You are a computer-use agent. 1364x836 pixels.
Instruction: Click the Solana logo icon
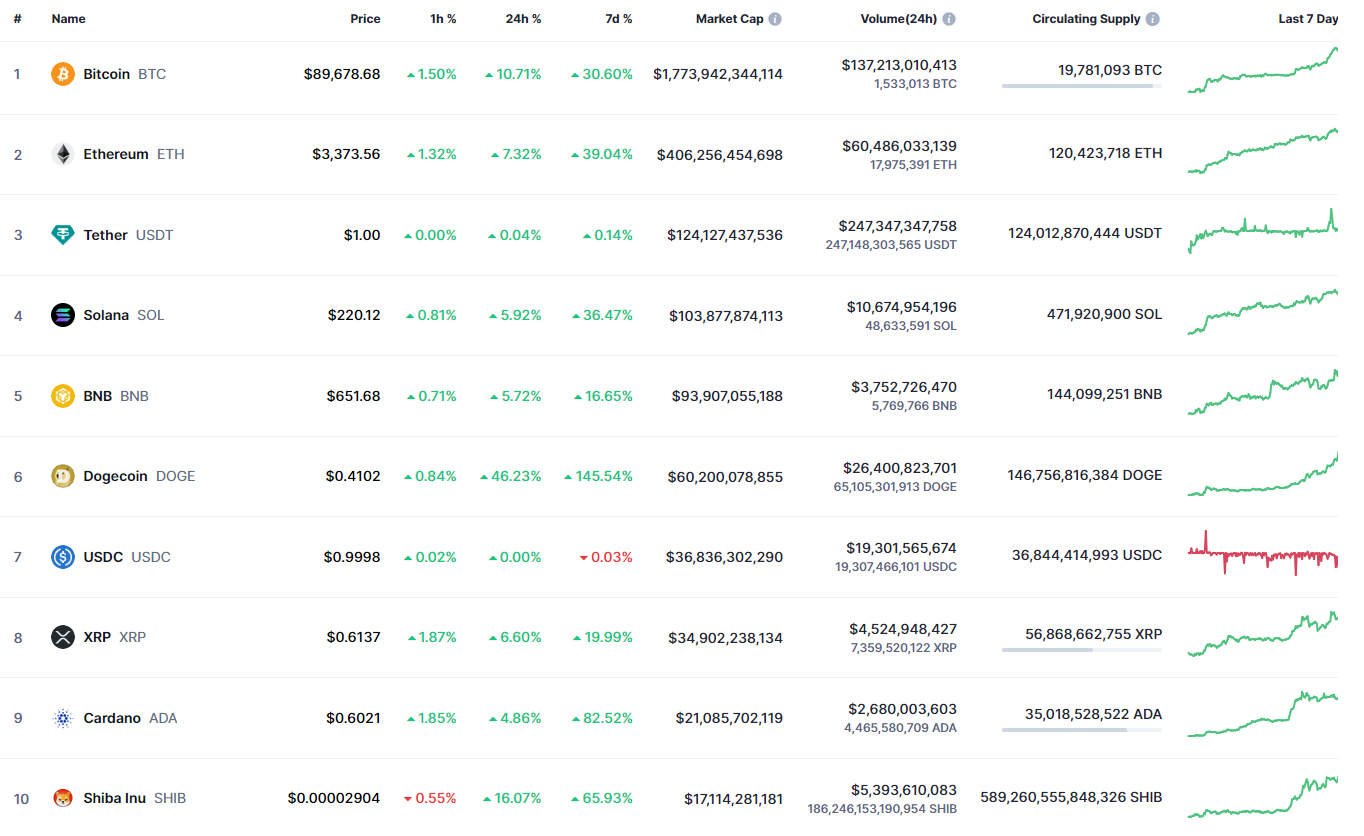[63, 315]
